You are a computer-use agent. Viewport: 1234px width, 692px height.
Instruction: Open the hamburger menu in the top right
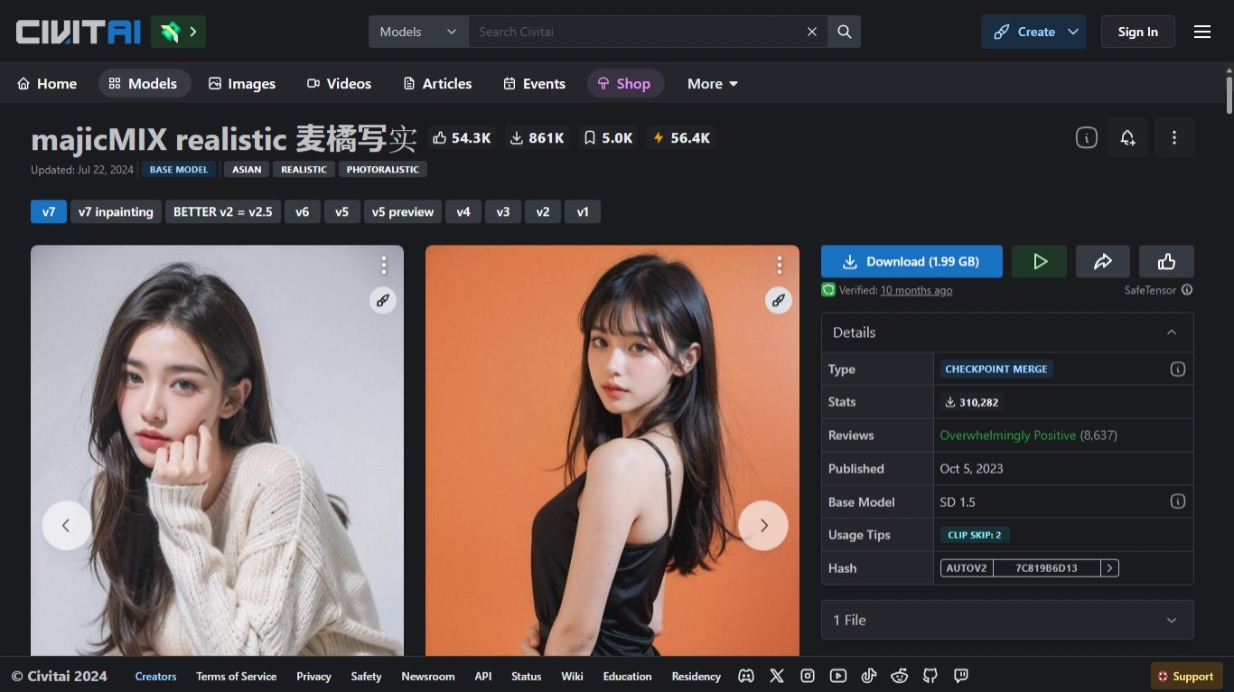1202,31
